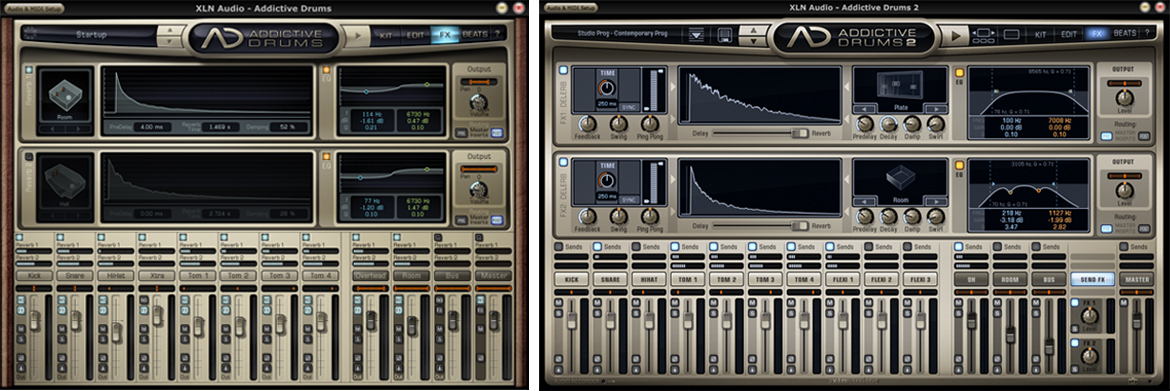Click the save preset floppy disk icon

point(724,34)
